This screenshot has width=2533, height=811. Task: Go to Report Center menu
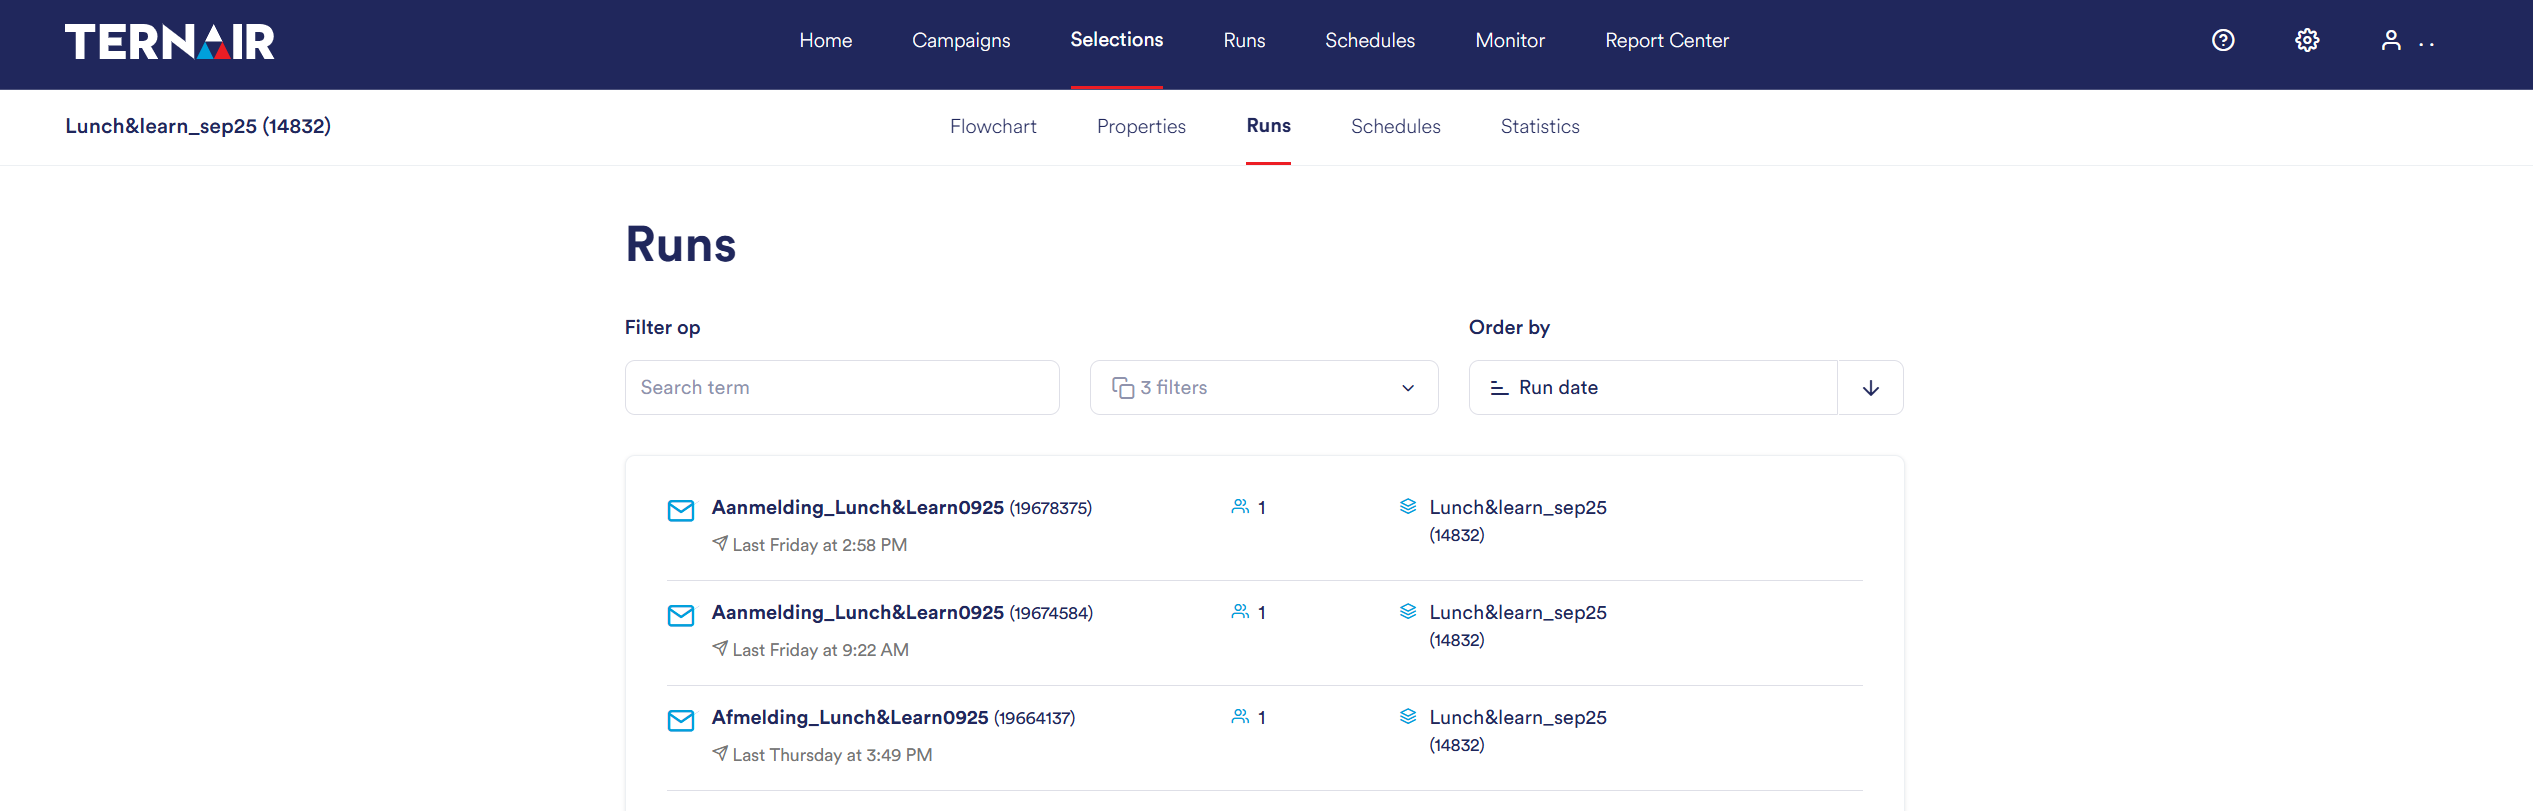coord(1666,41)
